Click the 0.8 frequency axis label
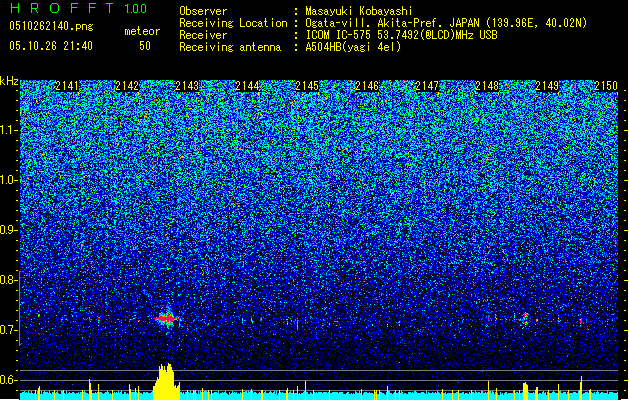 pos(7,280)
